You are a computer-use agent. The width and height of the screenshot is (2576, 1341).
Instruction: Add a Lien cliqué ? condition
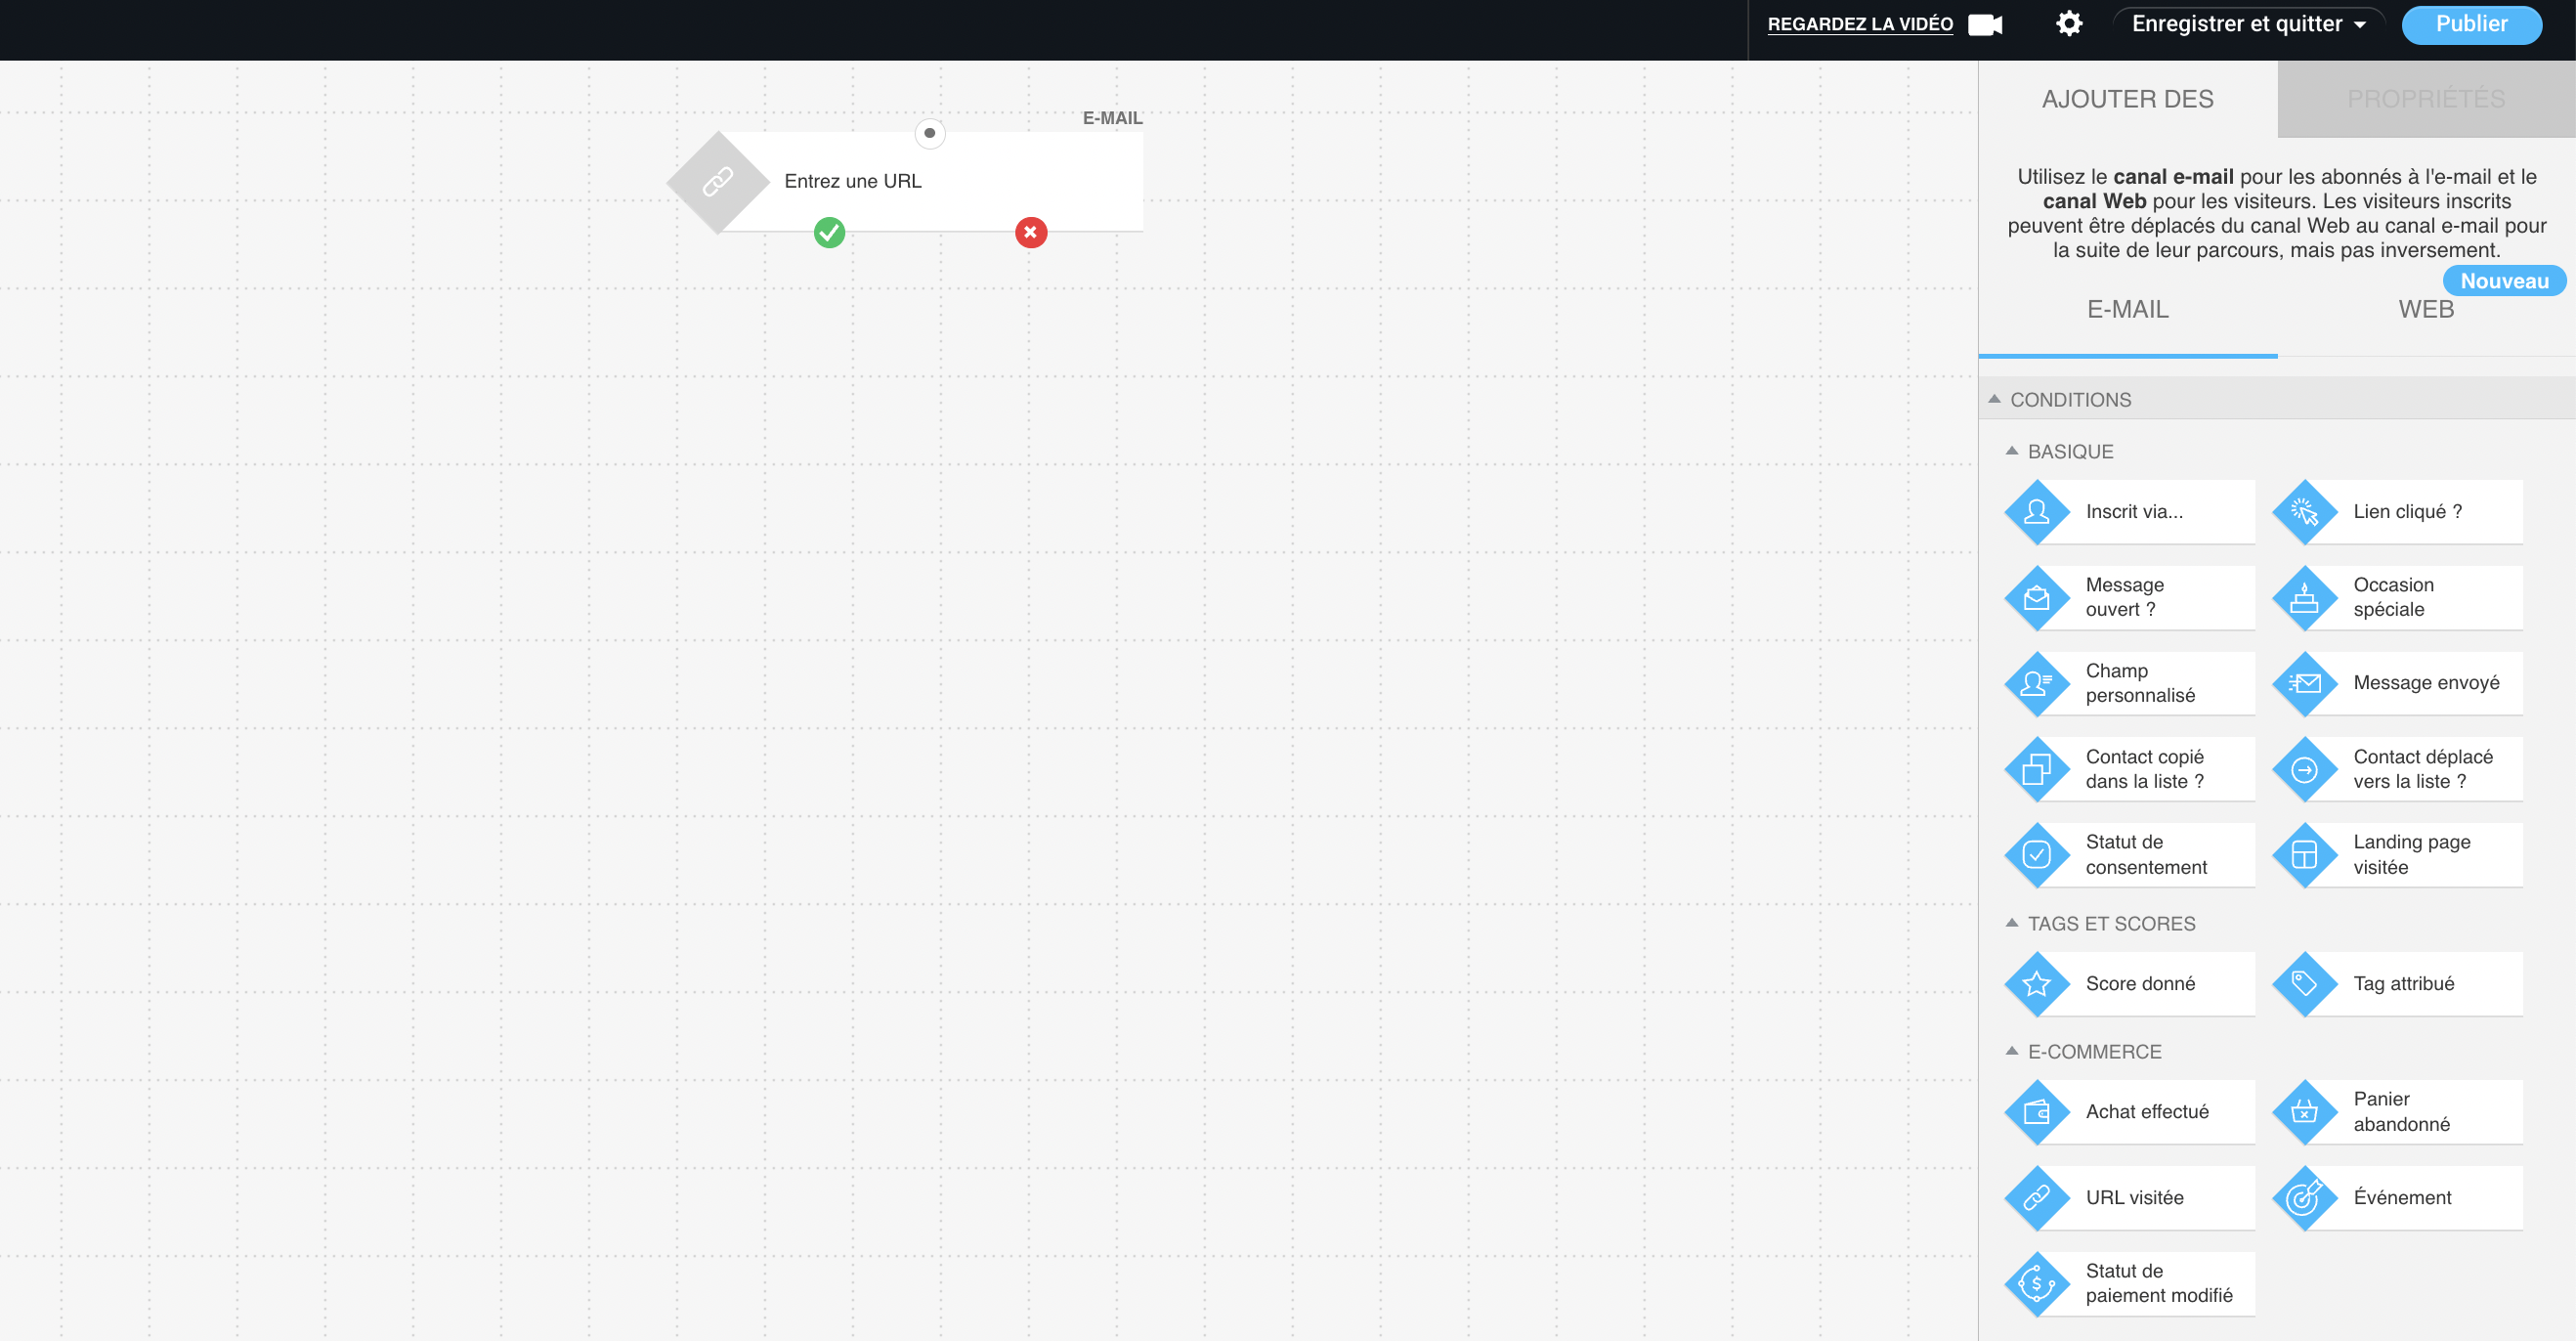2397,511
